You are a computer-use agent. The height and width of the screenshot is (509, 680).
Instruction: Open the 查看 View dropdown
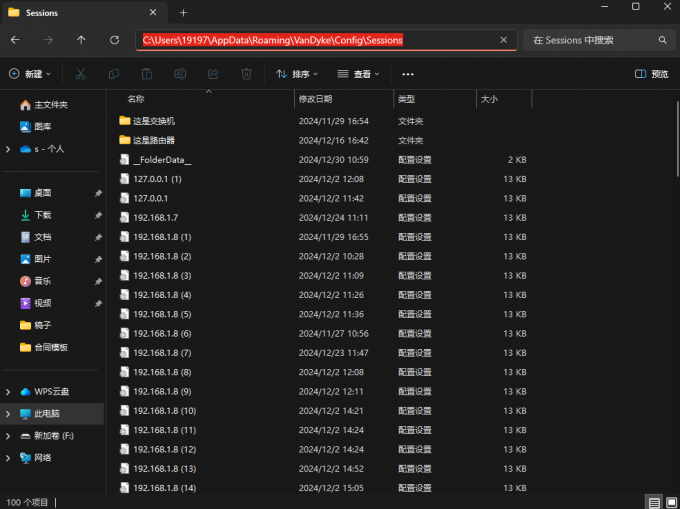coord(359,74)
